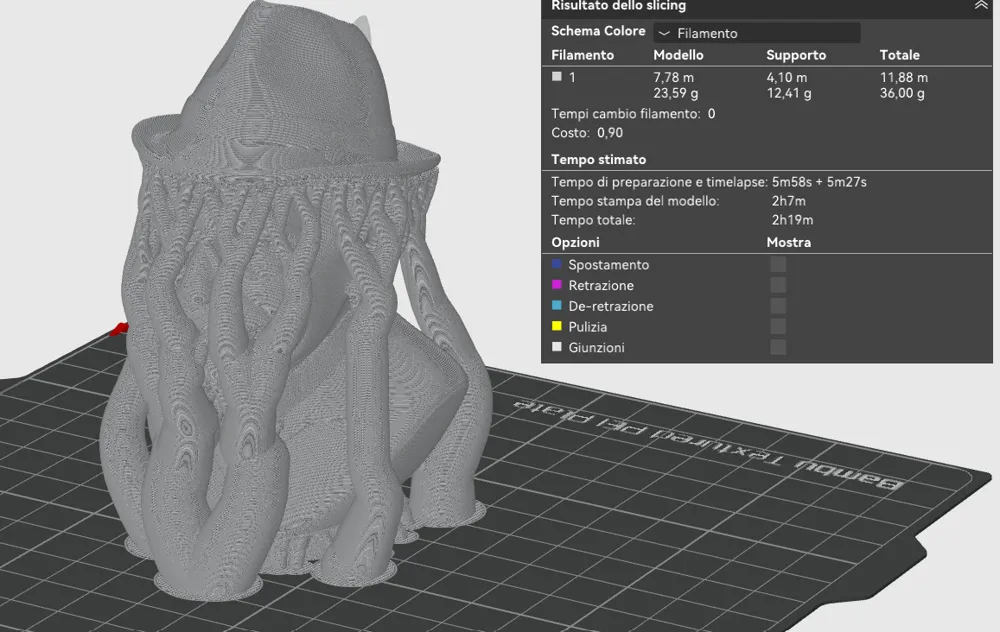1000x632 pixels.
Task: Click the De-retrazione cyan color swatch
Action: [x=557, y=305]
